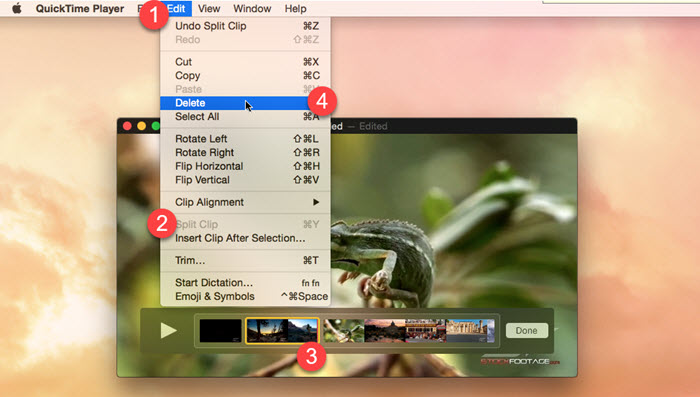Select Rotate Right
This screenshot has height=397, width=700.
pos(246,153)
